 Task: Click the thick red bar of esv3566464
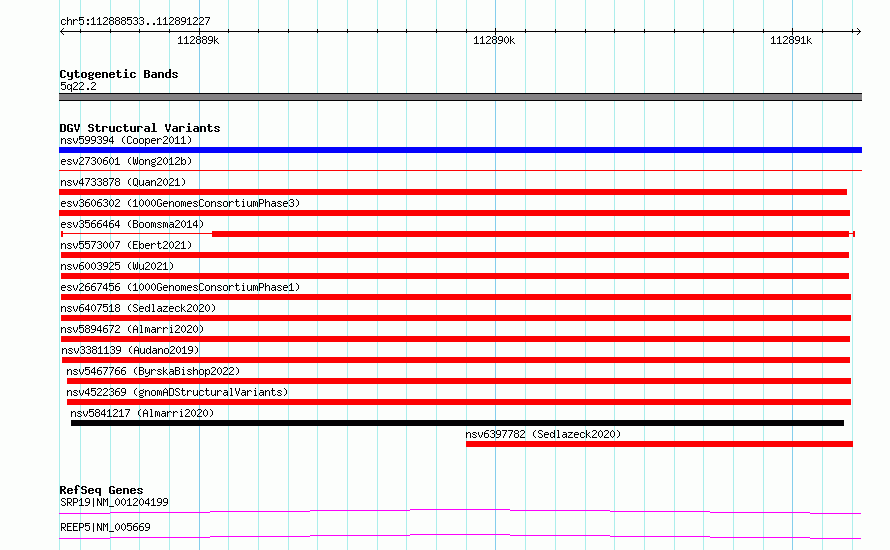pyautogui.click(x=531, y=234)
